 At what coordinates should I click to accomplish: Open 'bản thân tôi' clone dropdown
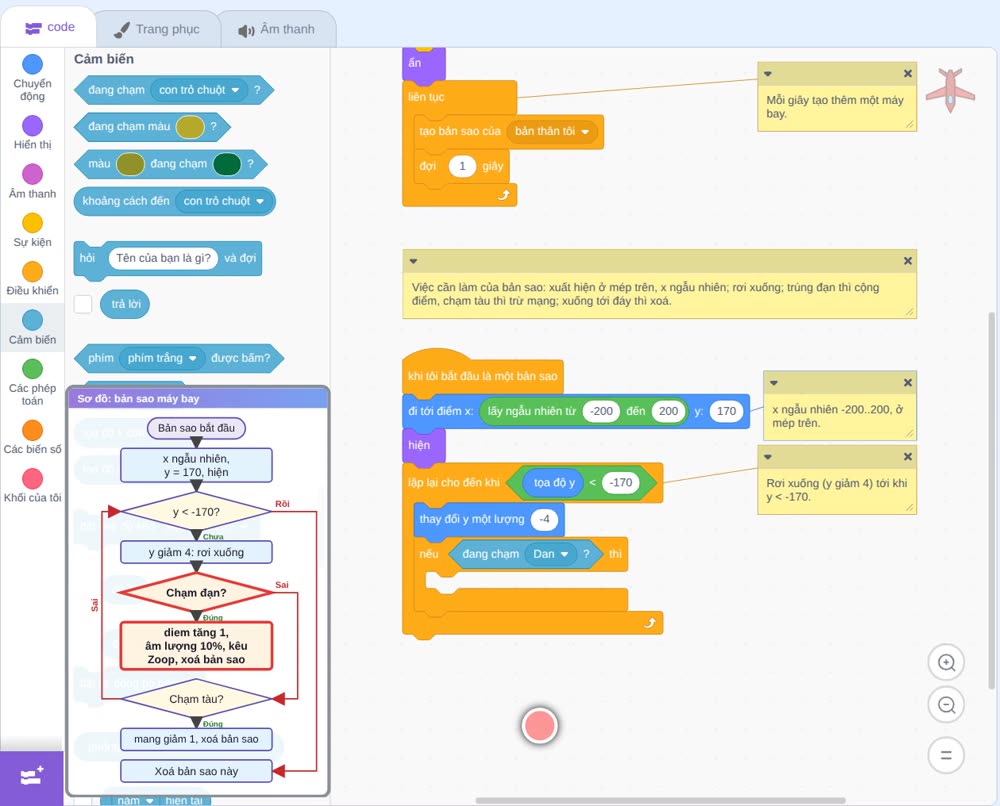[552, 131]
